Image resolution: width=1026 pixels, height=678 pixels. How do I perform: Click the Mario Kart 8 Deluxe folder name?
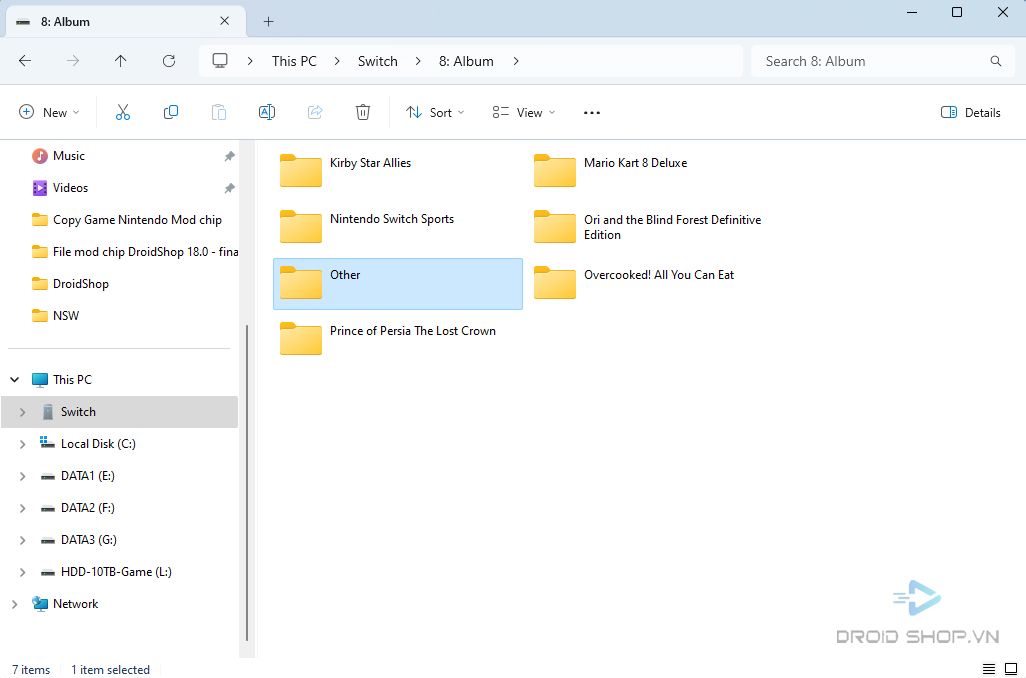pyautogui.click(x=635, y=163)
